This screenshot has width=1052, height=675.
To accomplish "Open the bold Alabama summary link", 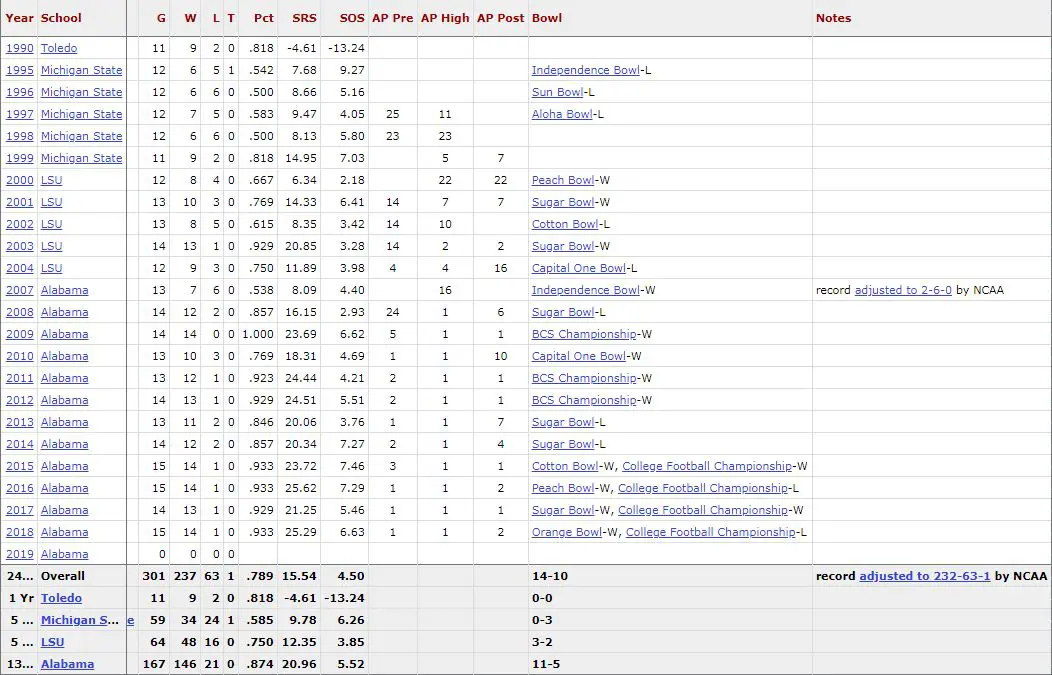I will (67, 664).
